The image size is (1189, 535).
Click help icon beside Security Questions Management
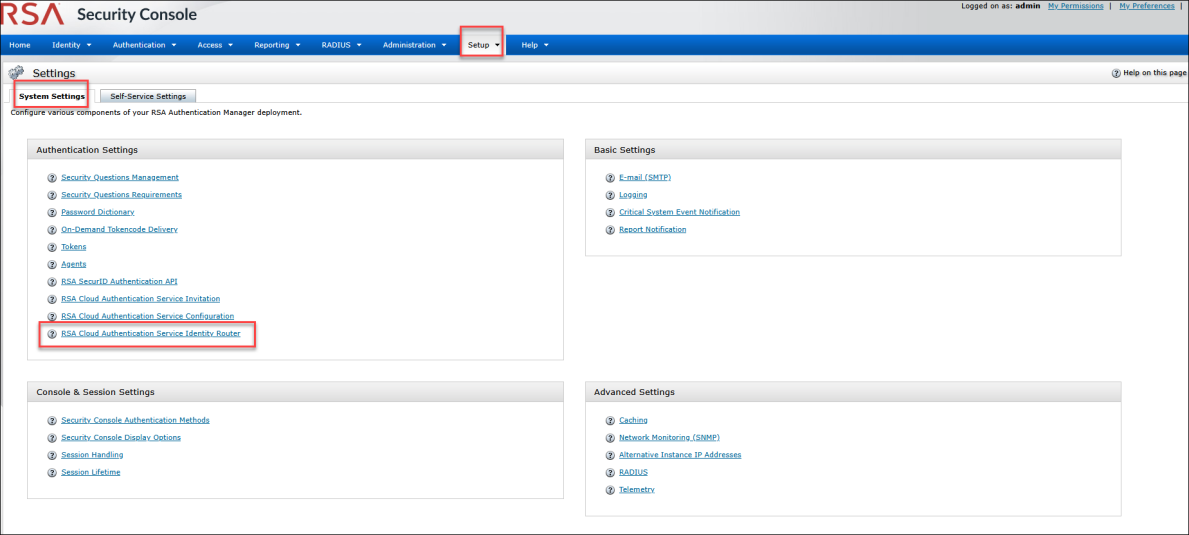coord(52,178)
